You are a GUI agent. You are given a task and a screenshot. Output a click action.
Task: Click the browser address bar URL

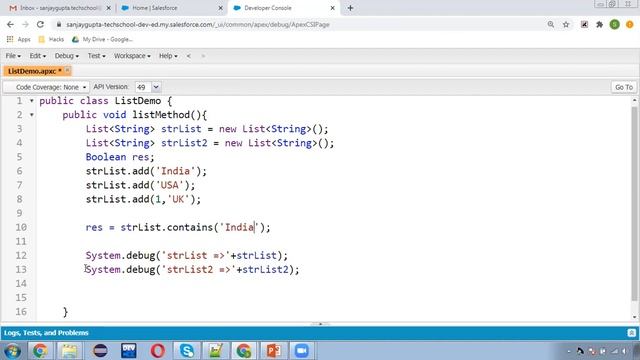point(198,24)
